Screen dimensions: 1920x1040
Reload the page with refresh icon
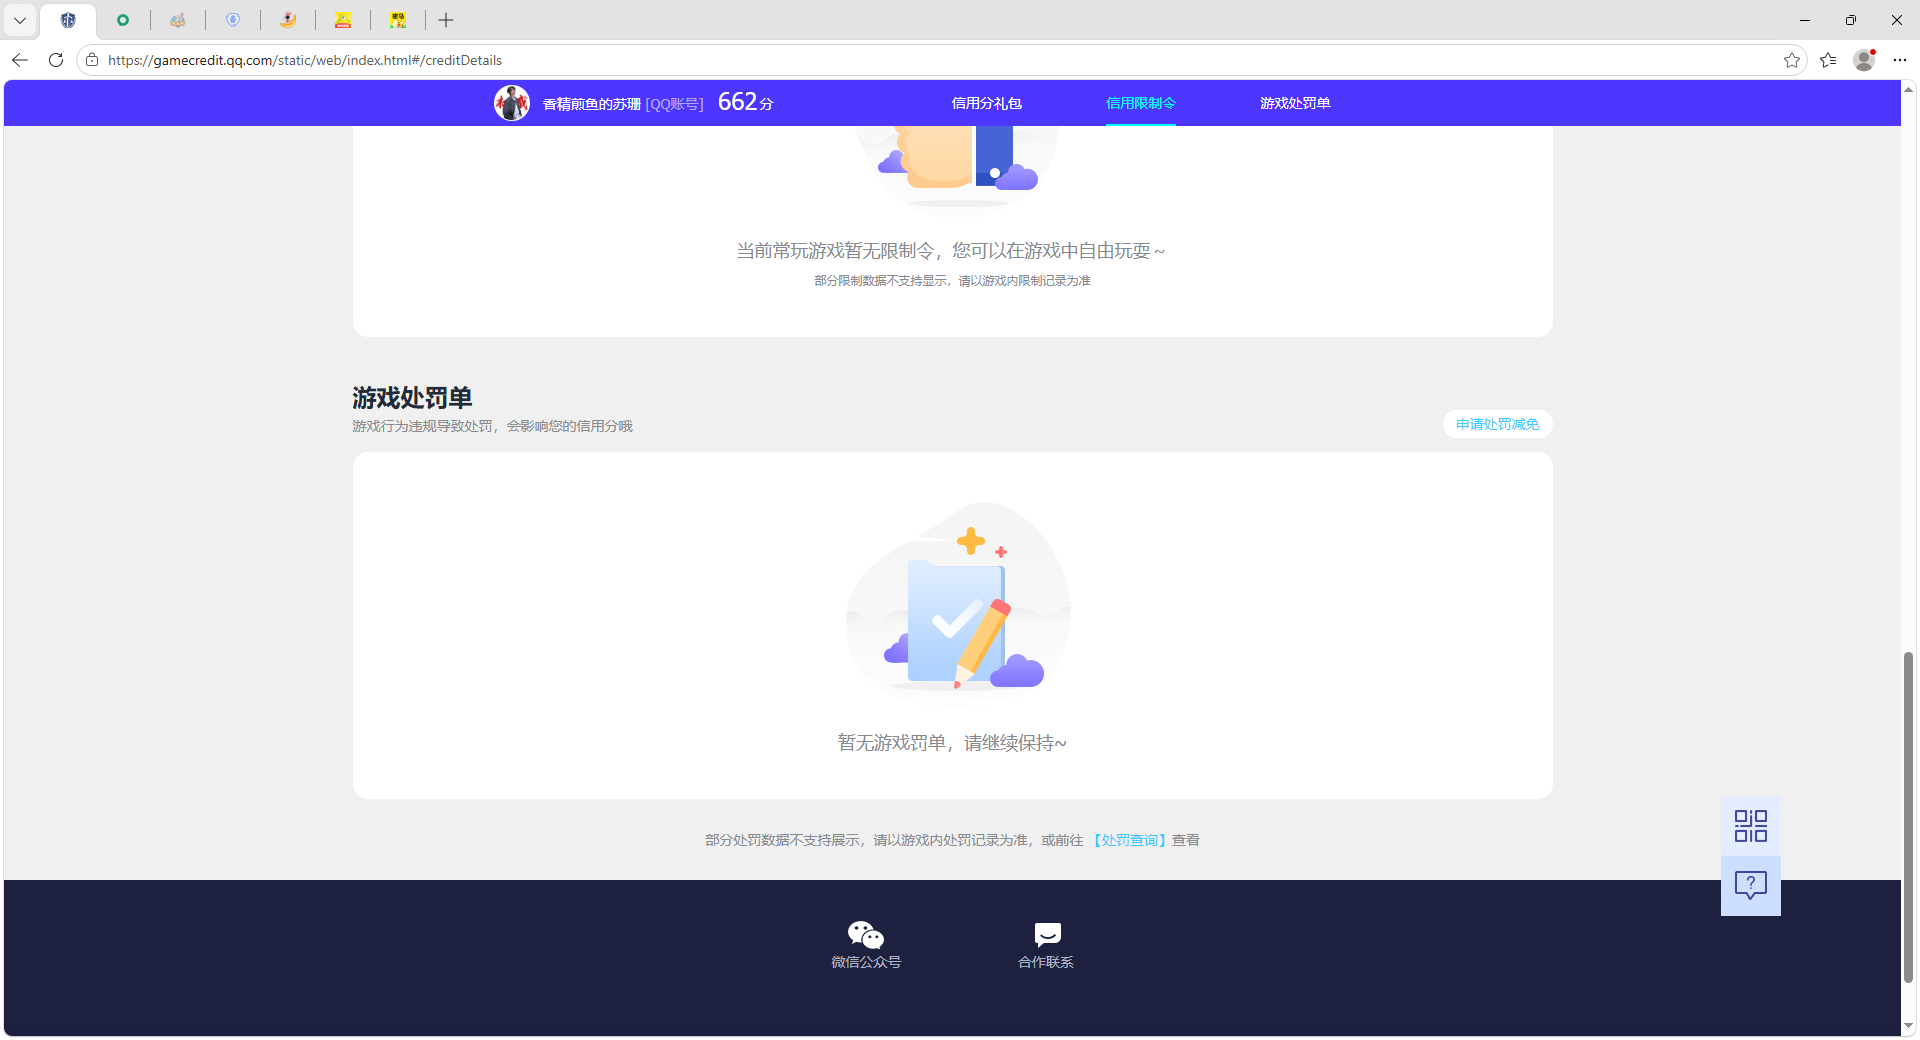(x=56, y=60)
